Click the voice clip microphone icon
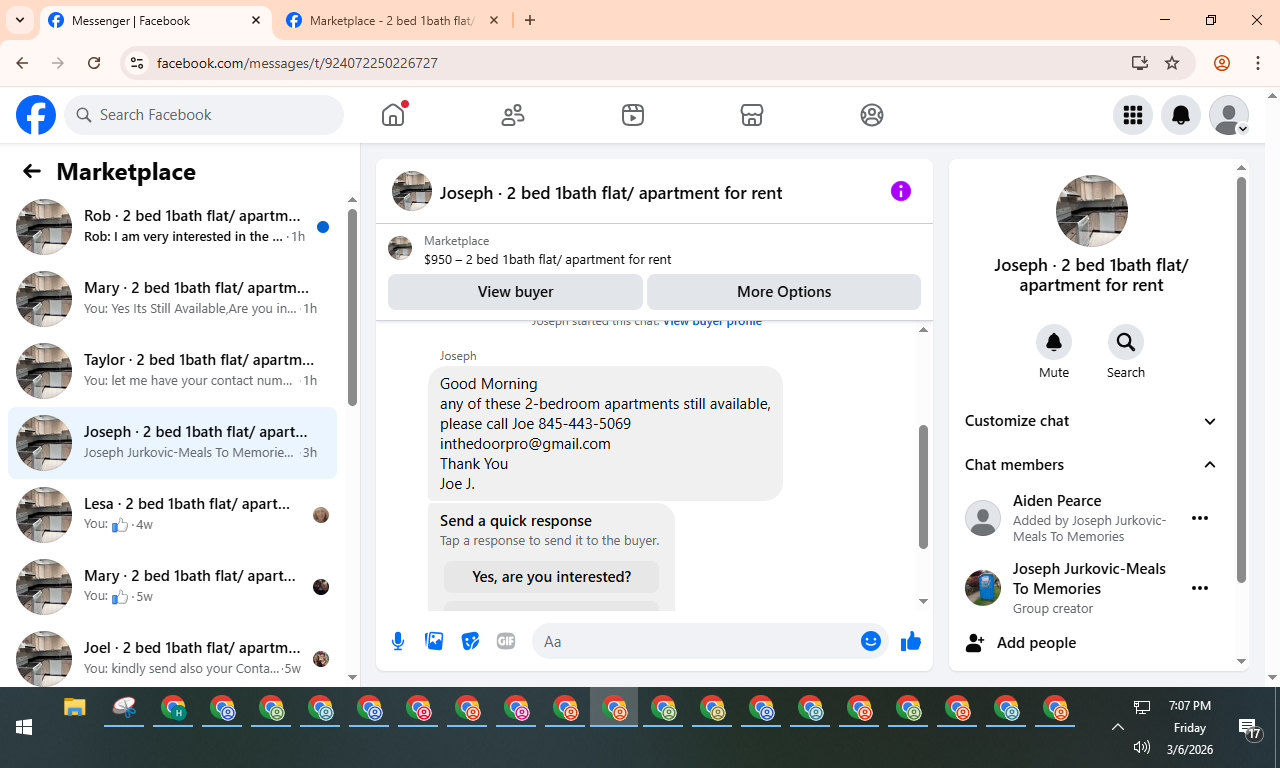This screenshot has width=1280, height=768. pyautogui.click(x=398, y=641)
